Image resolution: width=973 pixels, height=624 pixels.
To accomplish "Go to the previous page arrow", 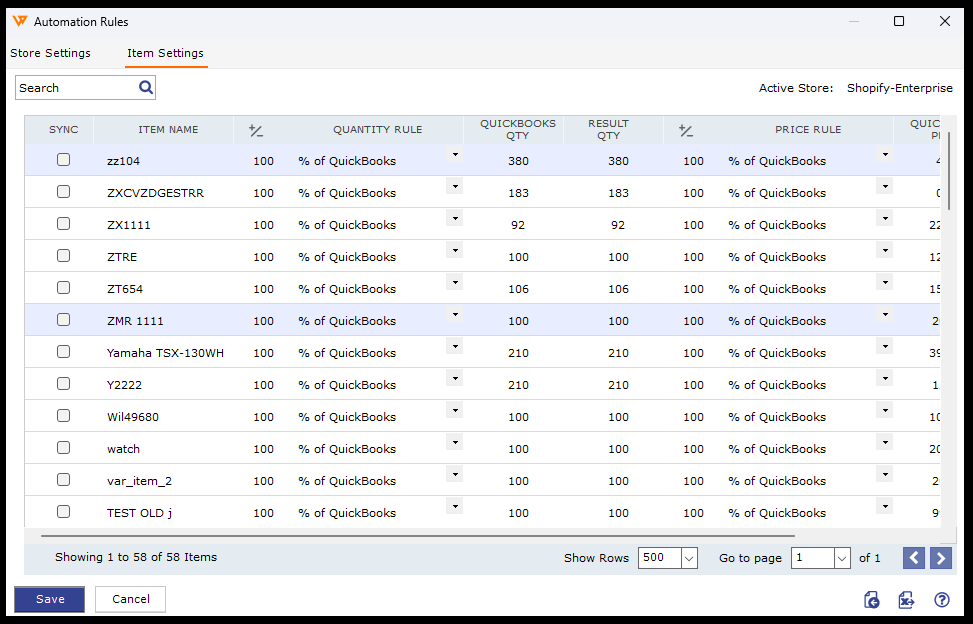I will click(x=913, y=558).
